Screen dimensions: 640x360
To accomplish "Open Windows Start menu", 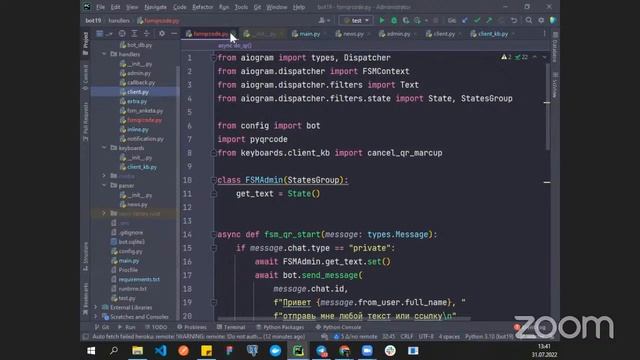I will (91, 351).
